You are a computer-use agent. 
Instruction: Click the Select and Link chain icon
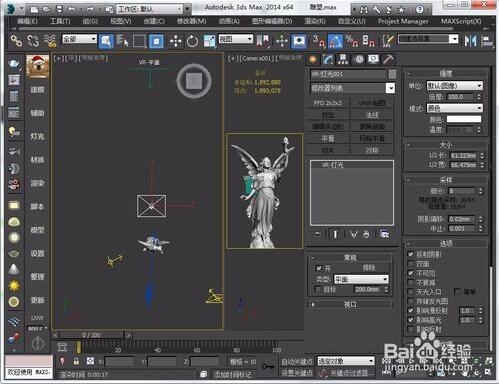[x=16, y=41]
